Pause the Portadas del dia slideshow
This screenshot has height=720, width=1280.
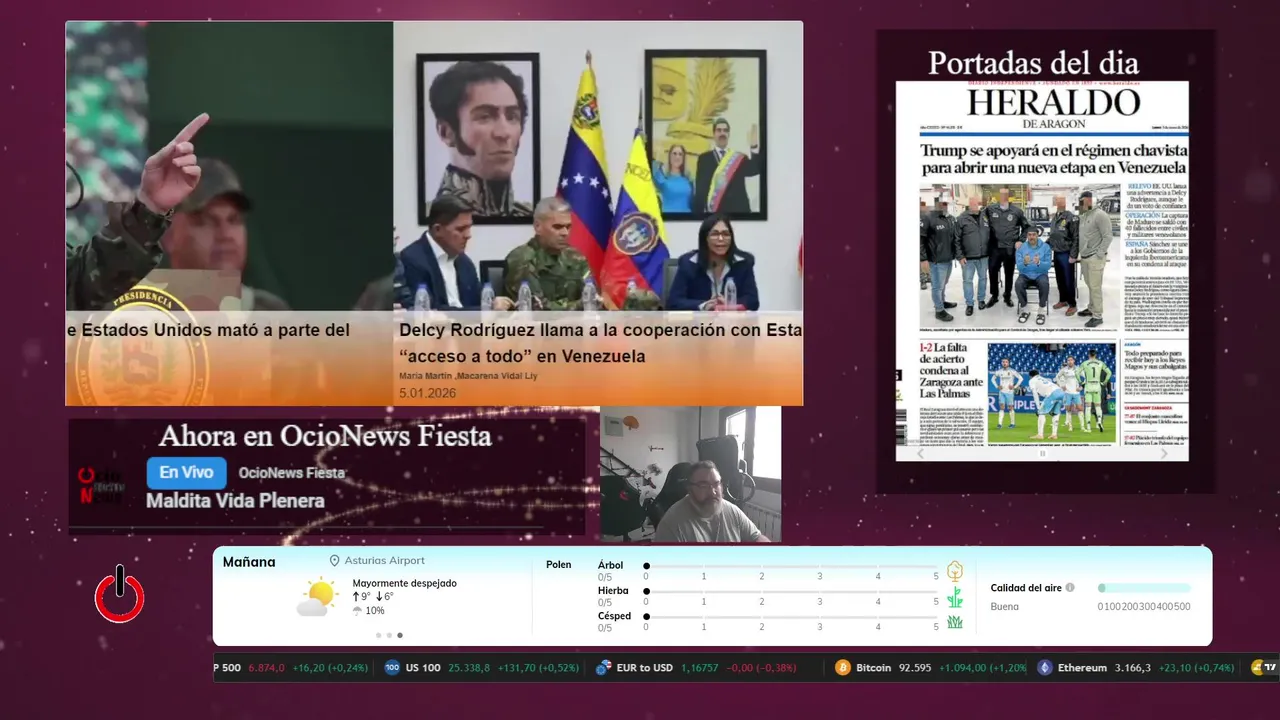click(x=1042, y=453)
